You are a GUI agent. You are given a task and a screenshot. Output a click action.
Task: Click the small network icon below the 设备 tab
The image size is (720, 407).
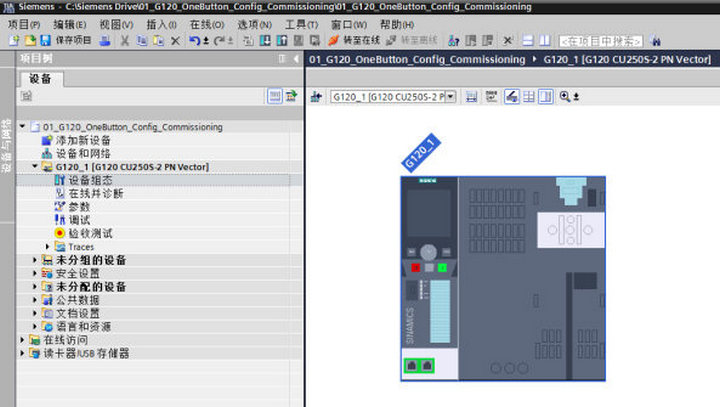point(27,96)
